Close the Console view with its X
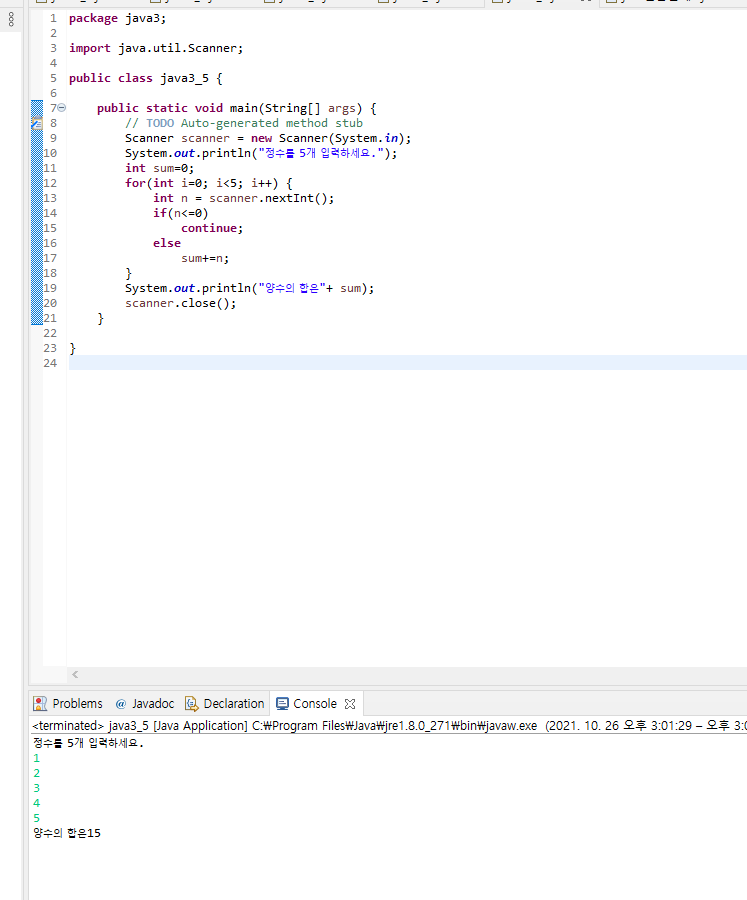Screen dimensions: 747x900 tap(350, 704)
